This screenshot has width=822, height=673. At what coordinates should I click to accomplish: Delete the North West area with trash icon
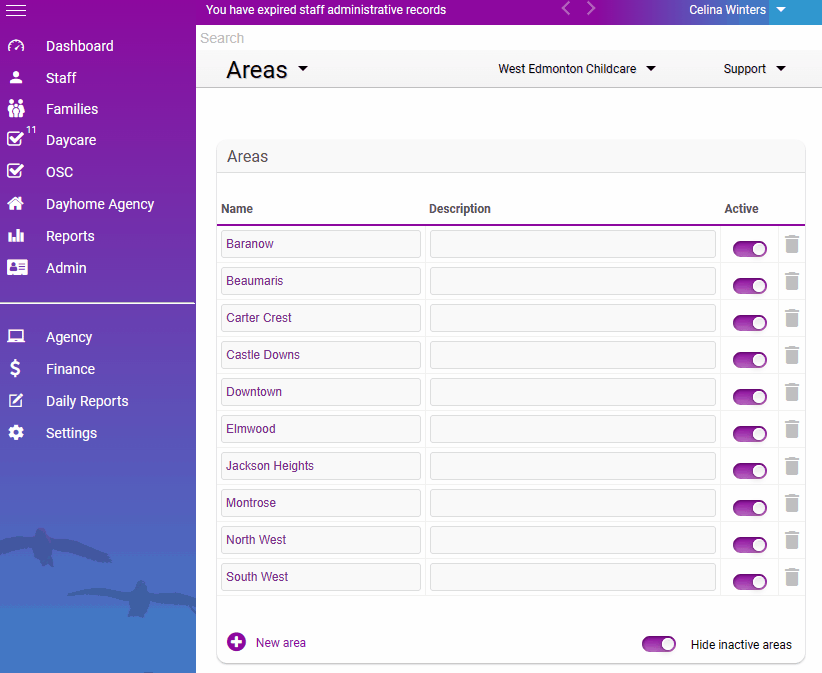coord(792,540)
